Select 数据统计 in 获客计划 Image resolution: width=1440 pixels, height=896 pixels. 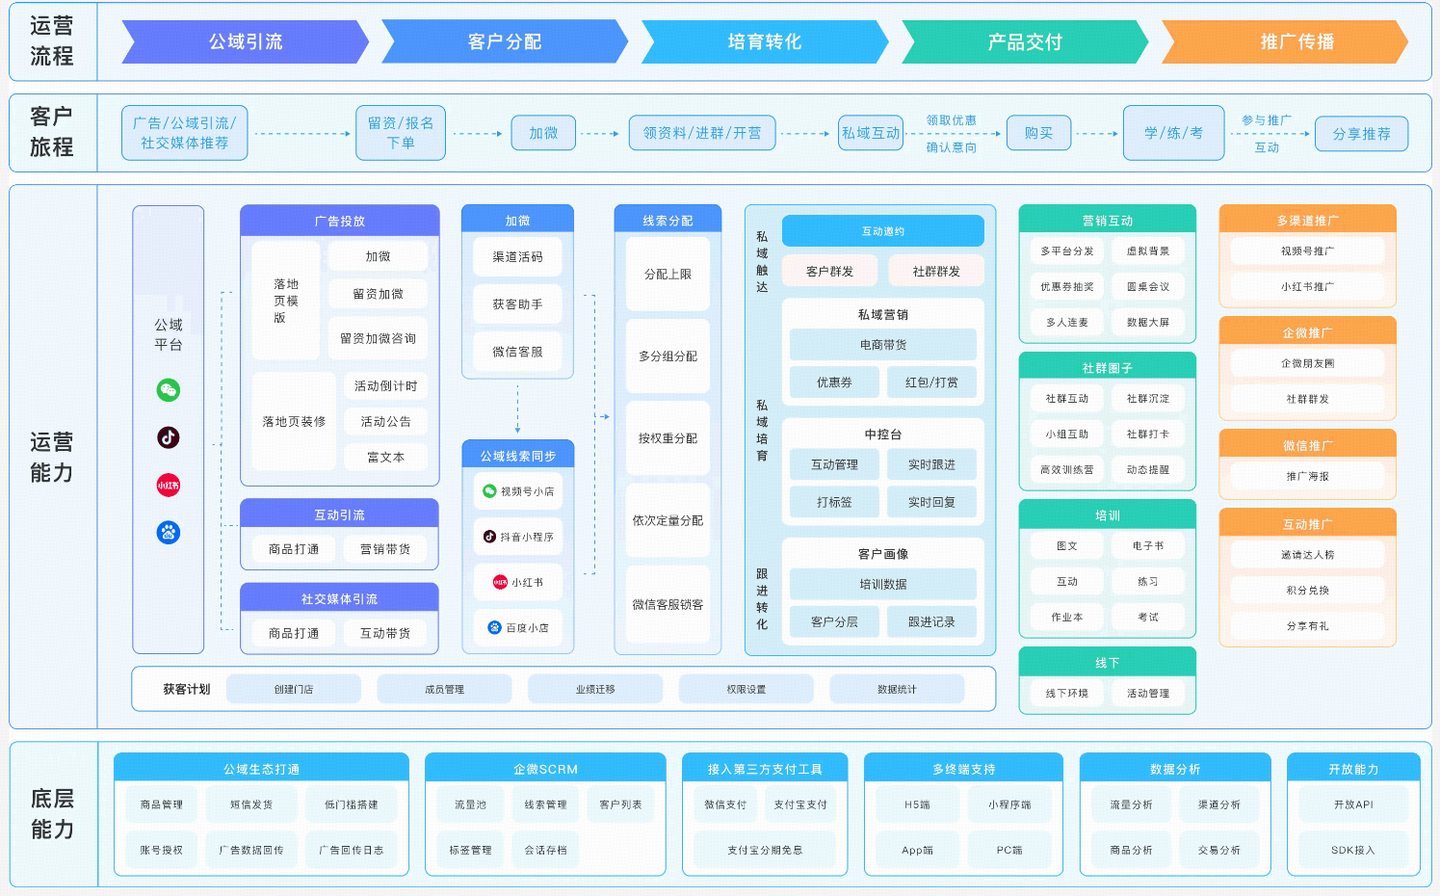click(897, 689)
